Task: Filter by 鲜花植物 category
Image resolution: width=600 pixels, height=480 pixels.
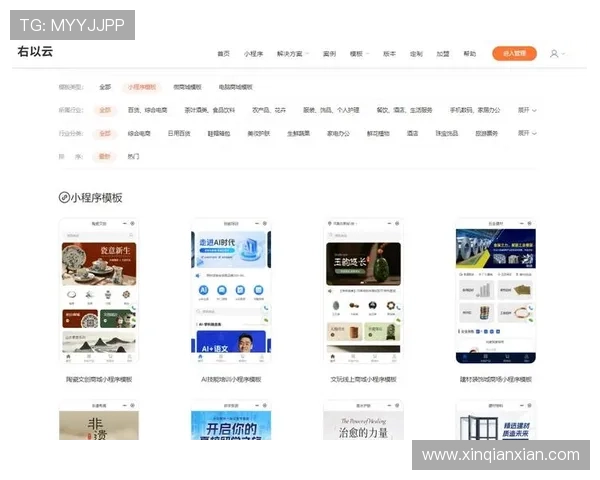Action: (378, 134)
